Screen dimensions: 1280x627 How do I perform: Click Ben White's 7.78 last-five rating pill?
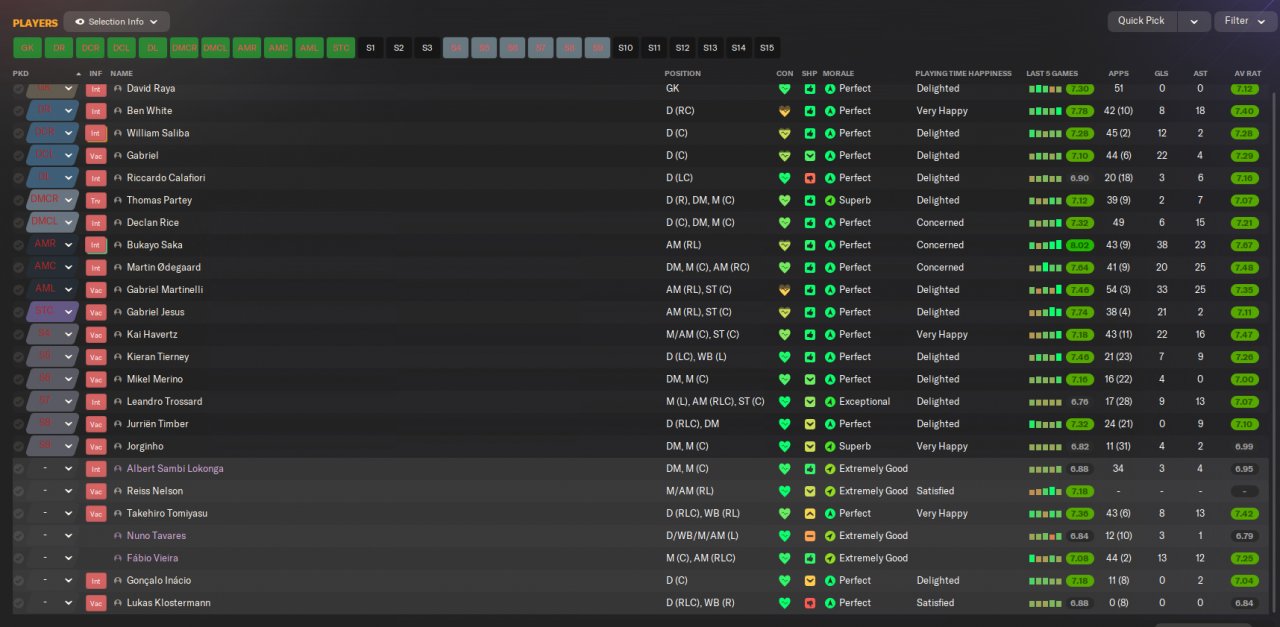pyautogui.click(x=1079, y=111)
